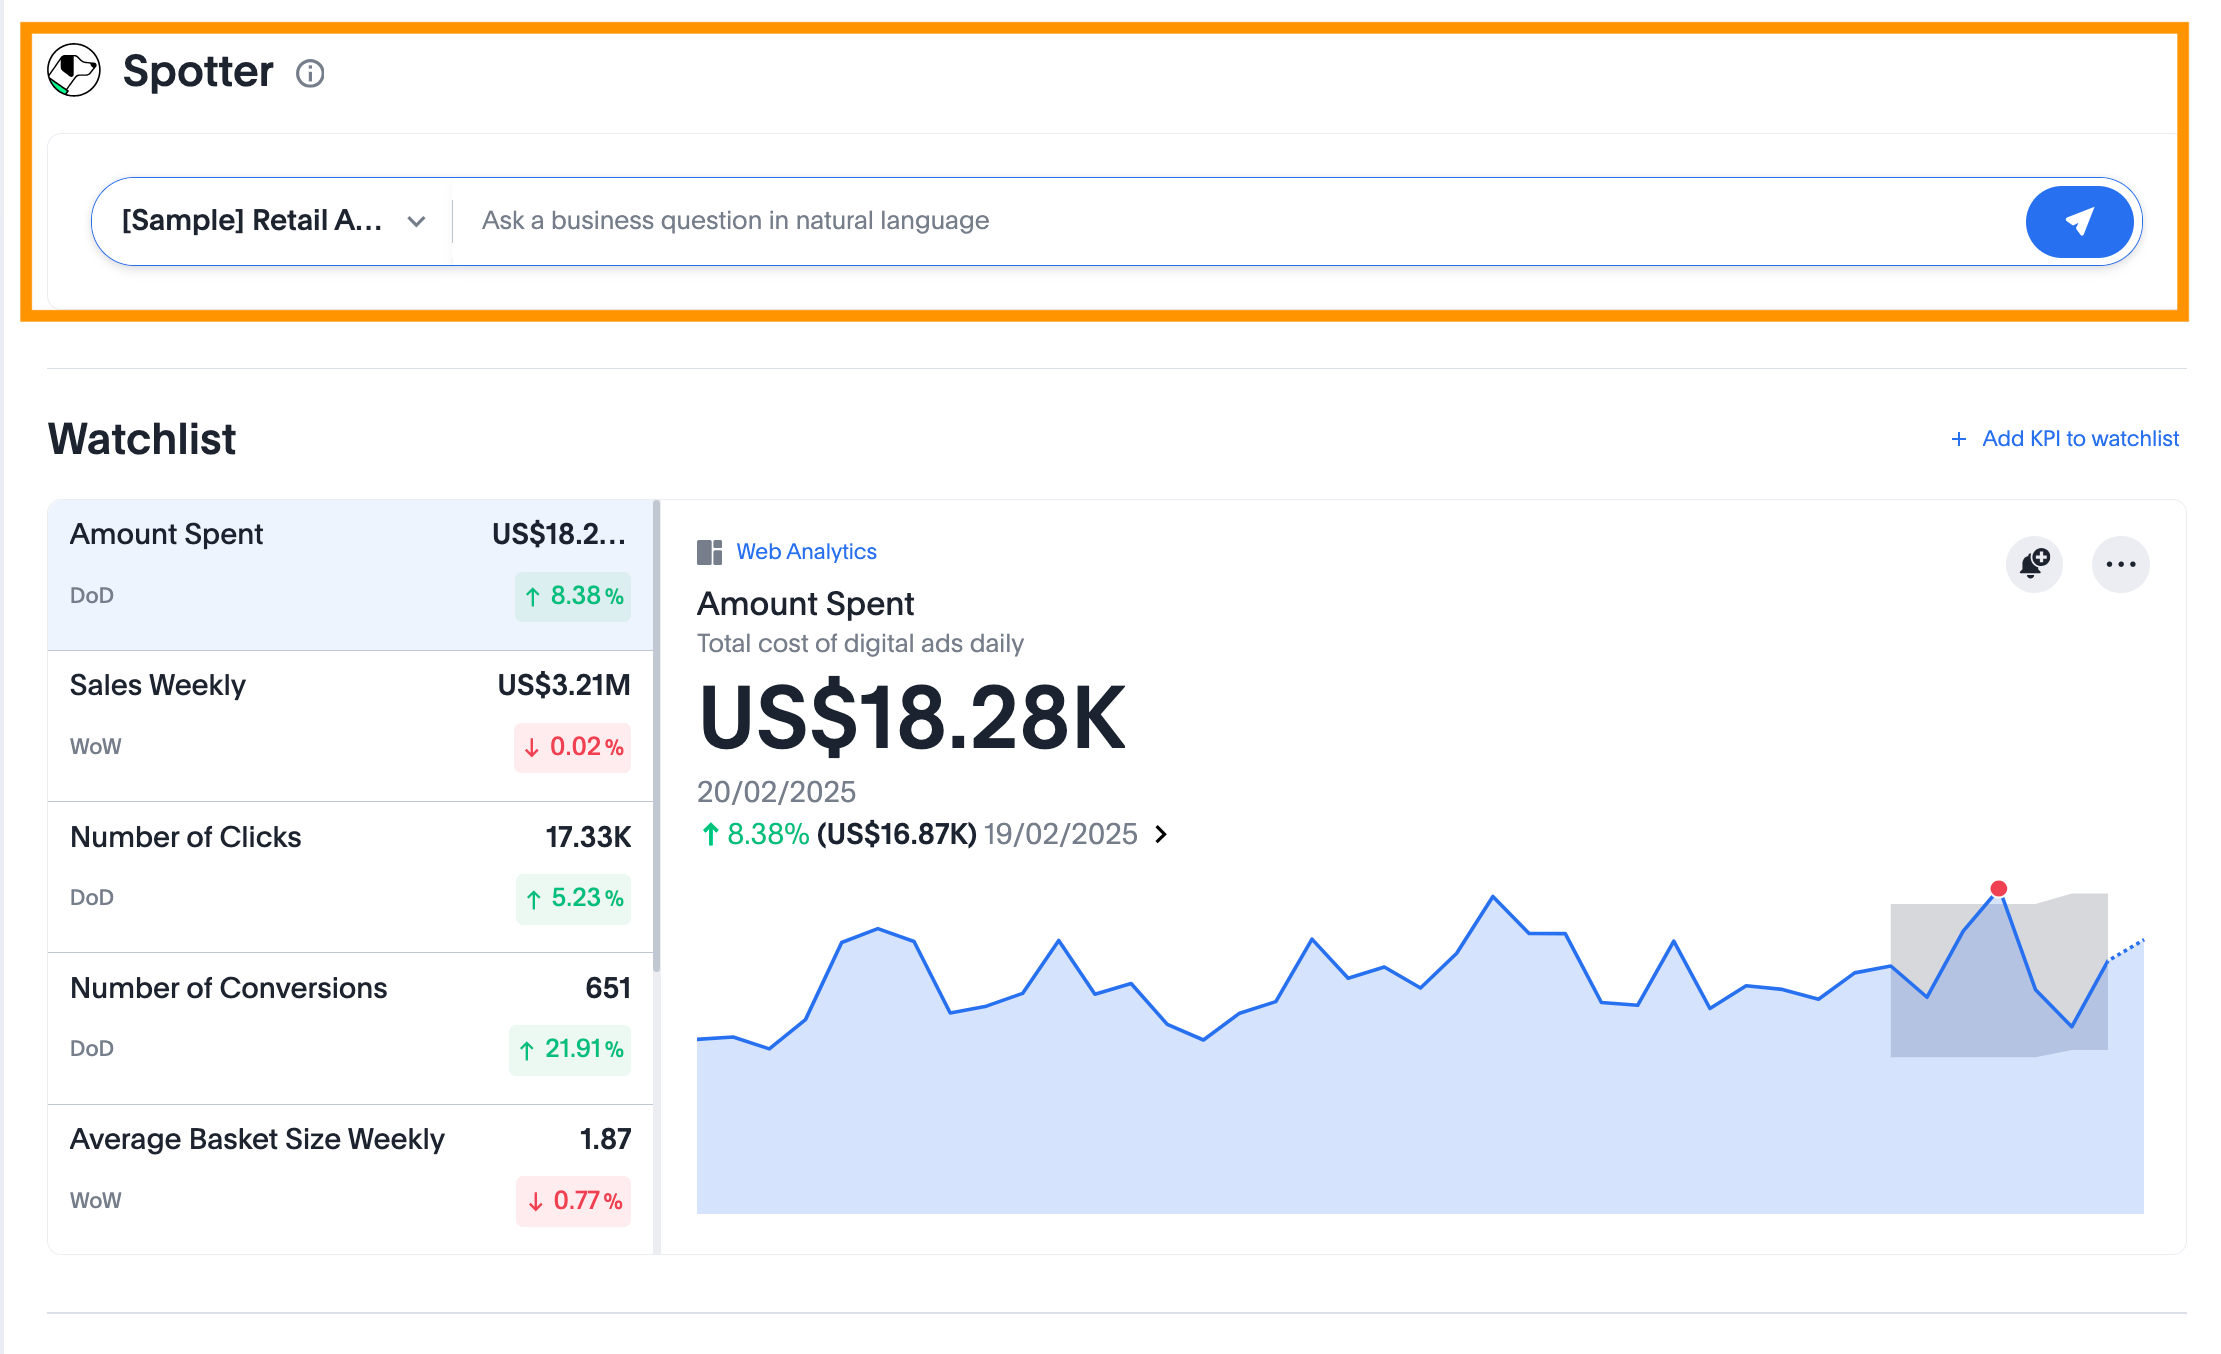2221x1354 pixels.
Task: Click the Spotter dog logo icon
Action: pos(74,71)
